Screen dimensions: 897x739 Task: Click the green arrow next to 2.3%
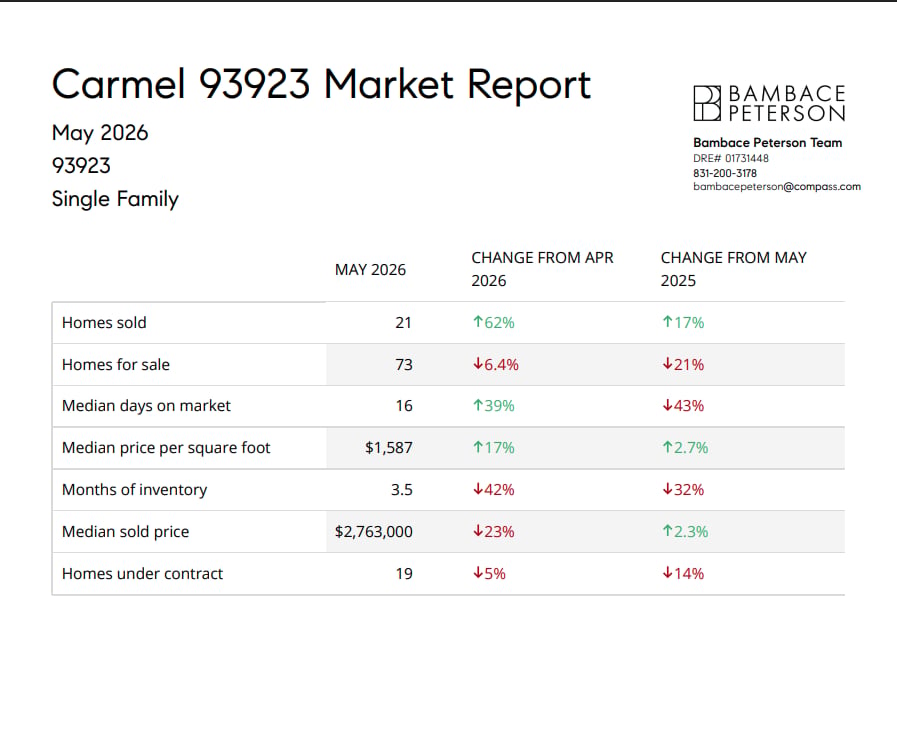667,531
